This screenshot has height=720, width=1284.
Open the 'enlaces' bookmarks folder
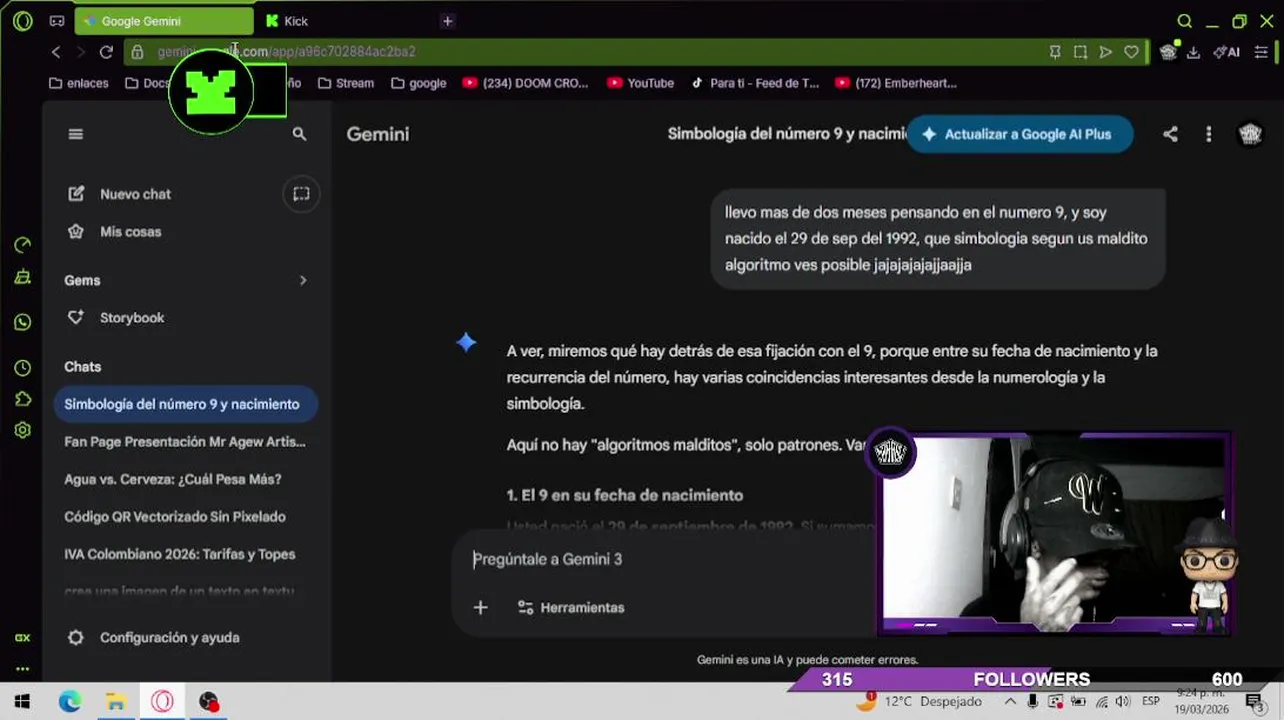tap(79, 83)
